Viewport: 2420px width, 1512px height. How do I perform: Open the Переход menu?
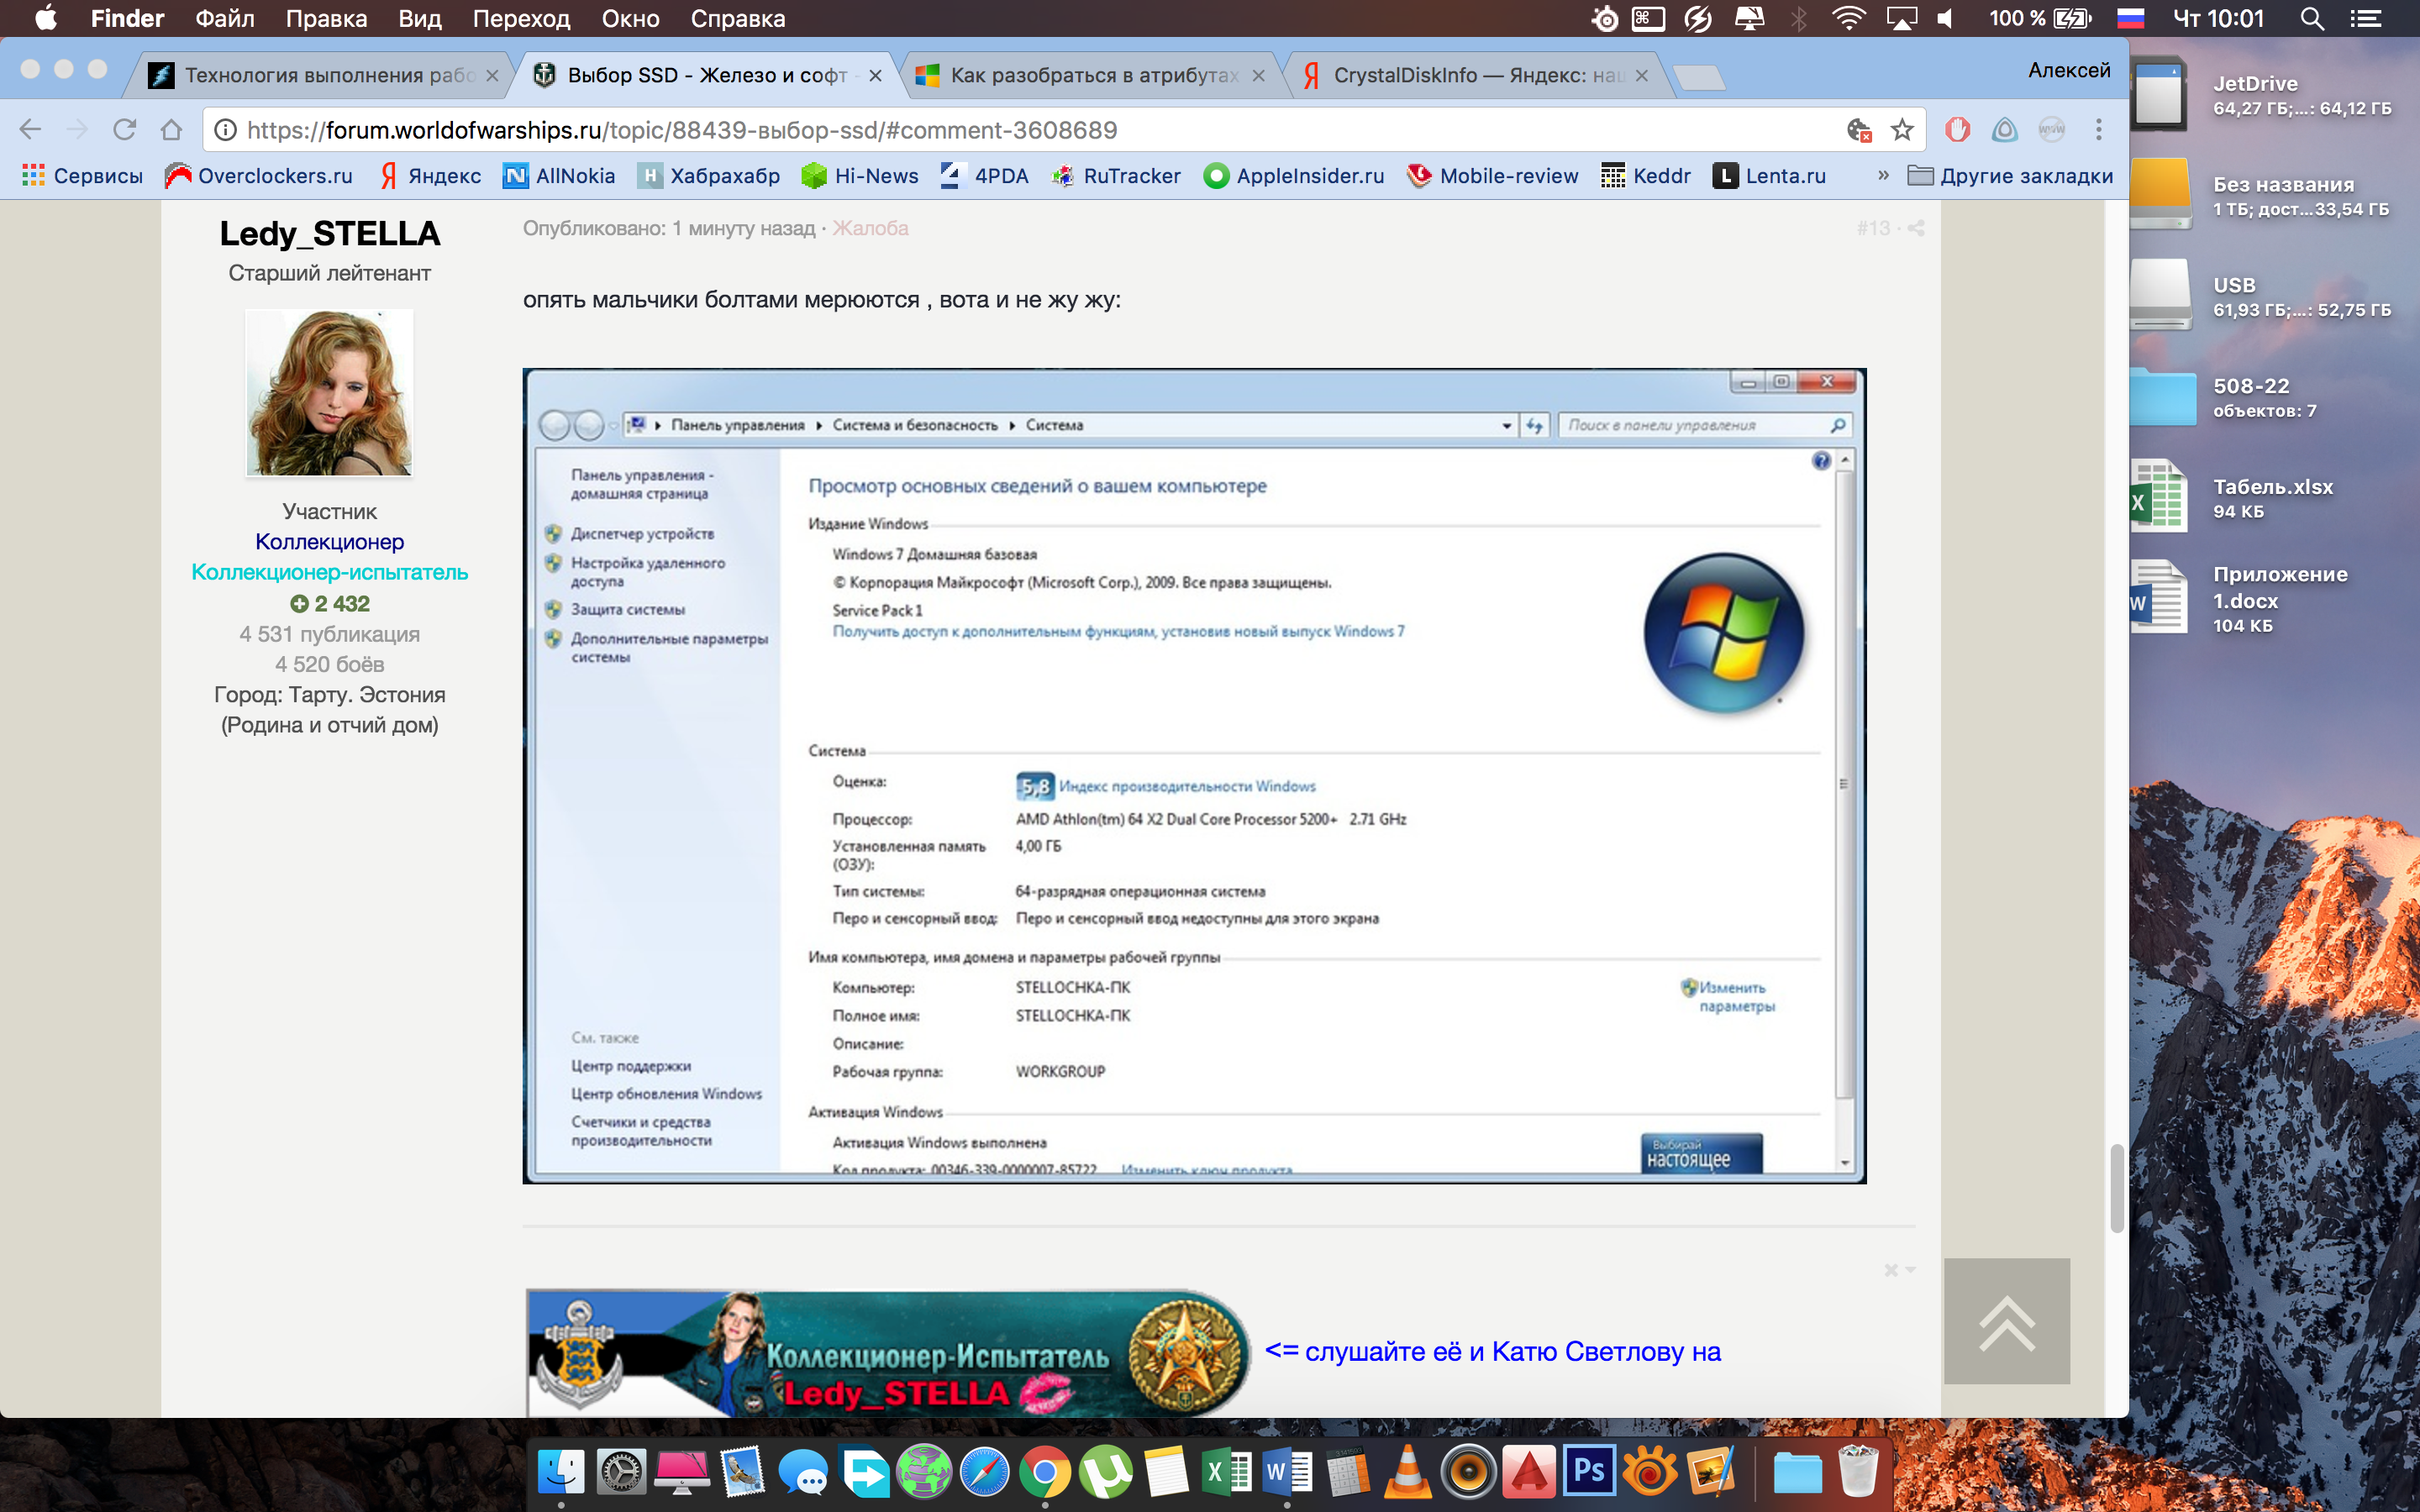(x=521, y=18)
